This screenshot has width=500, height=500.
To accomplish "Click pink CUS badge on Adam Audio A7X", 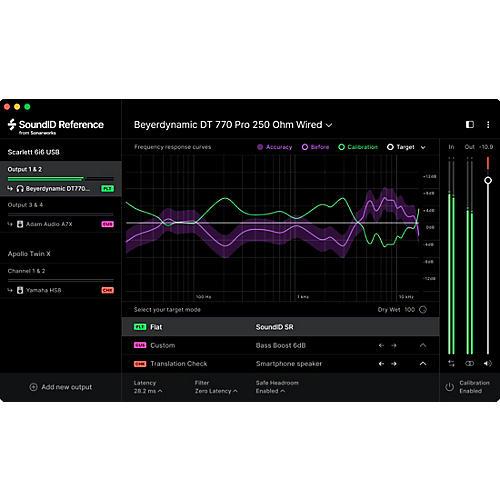I will coord(107,224).
